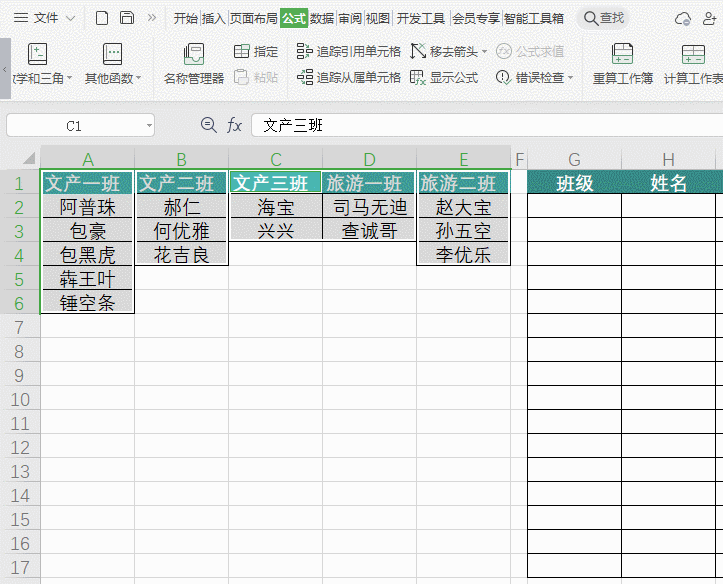The width and height of the screenshot is (723, 584).
Task: Click the 粘贴 names button
Action: [256, 77]
